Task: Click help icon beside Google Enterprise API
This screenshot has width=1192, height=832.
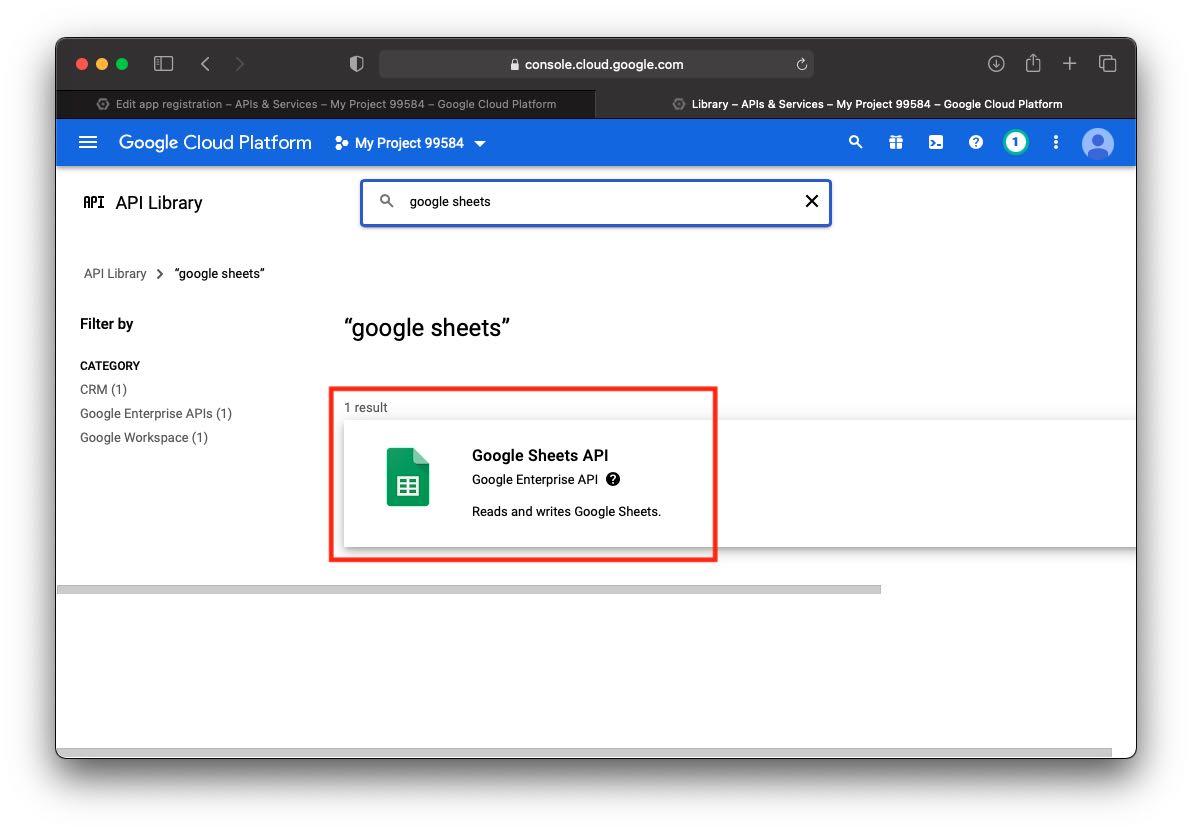Action: [x=613, y=479]
